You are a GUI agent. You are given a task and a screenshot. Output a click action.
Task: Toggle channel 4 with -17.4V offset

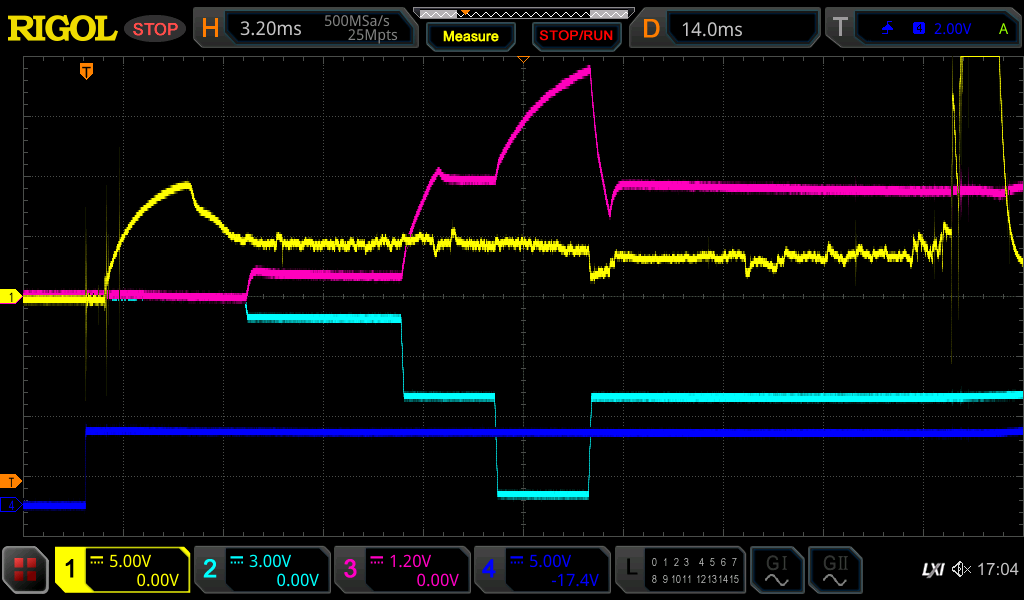pos(541,571)
